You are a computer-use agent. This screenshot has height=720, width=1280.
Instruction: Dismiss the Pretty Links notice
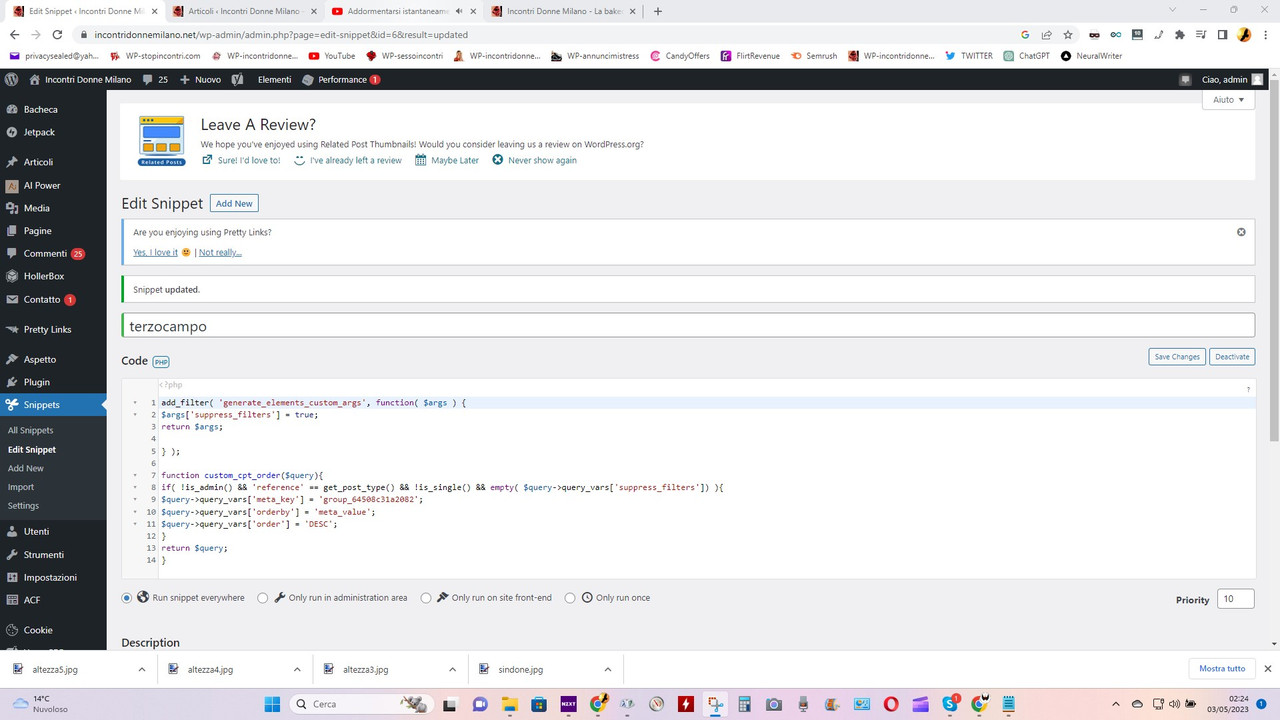(1241, 232)
